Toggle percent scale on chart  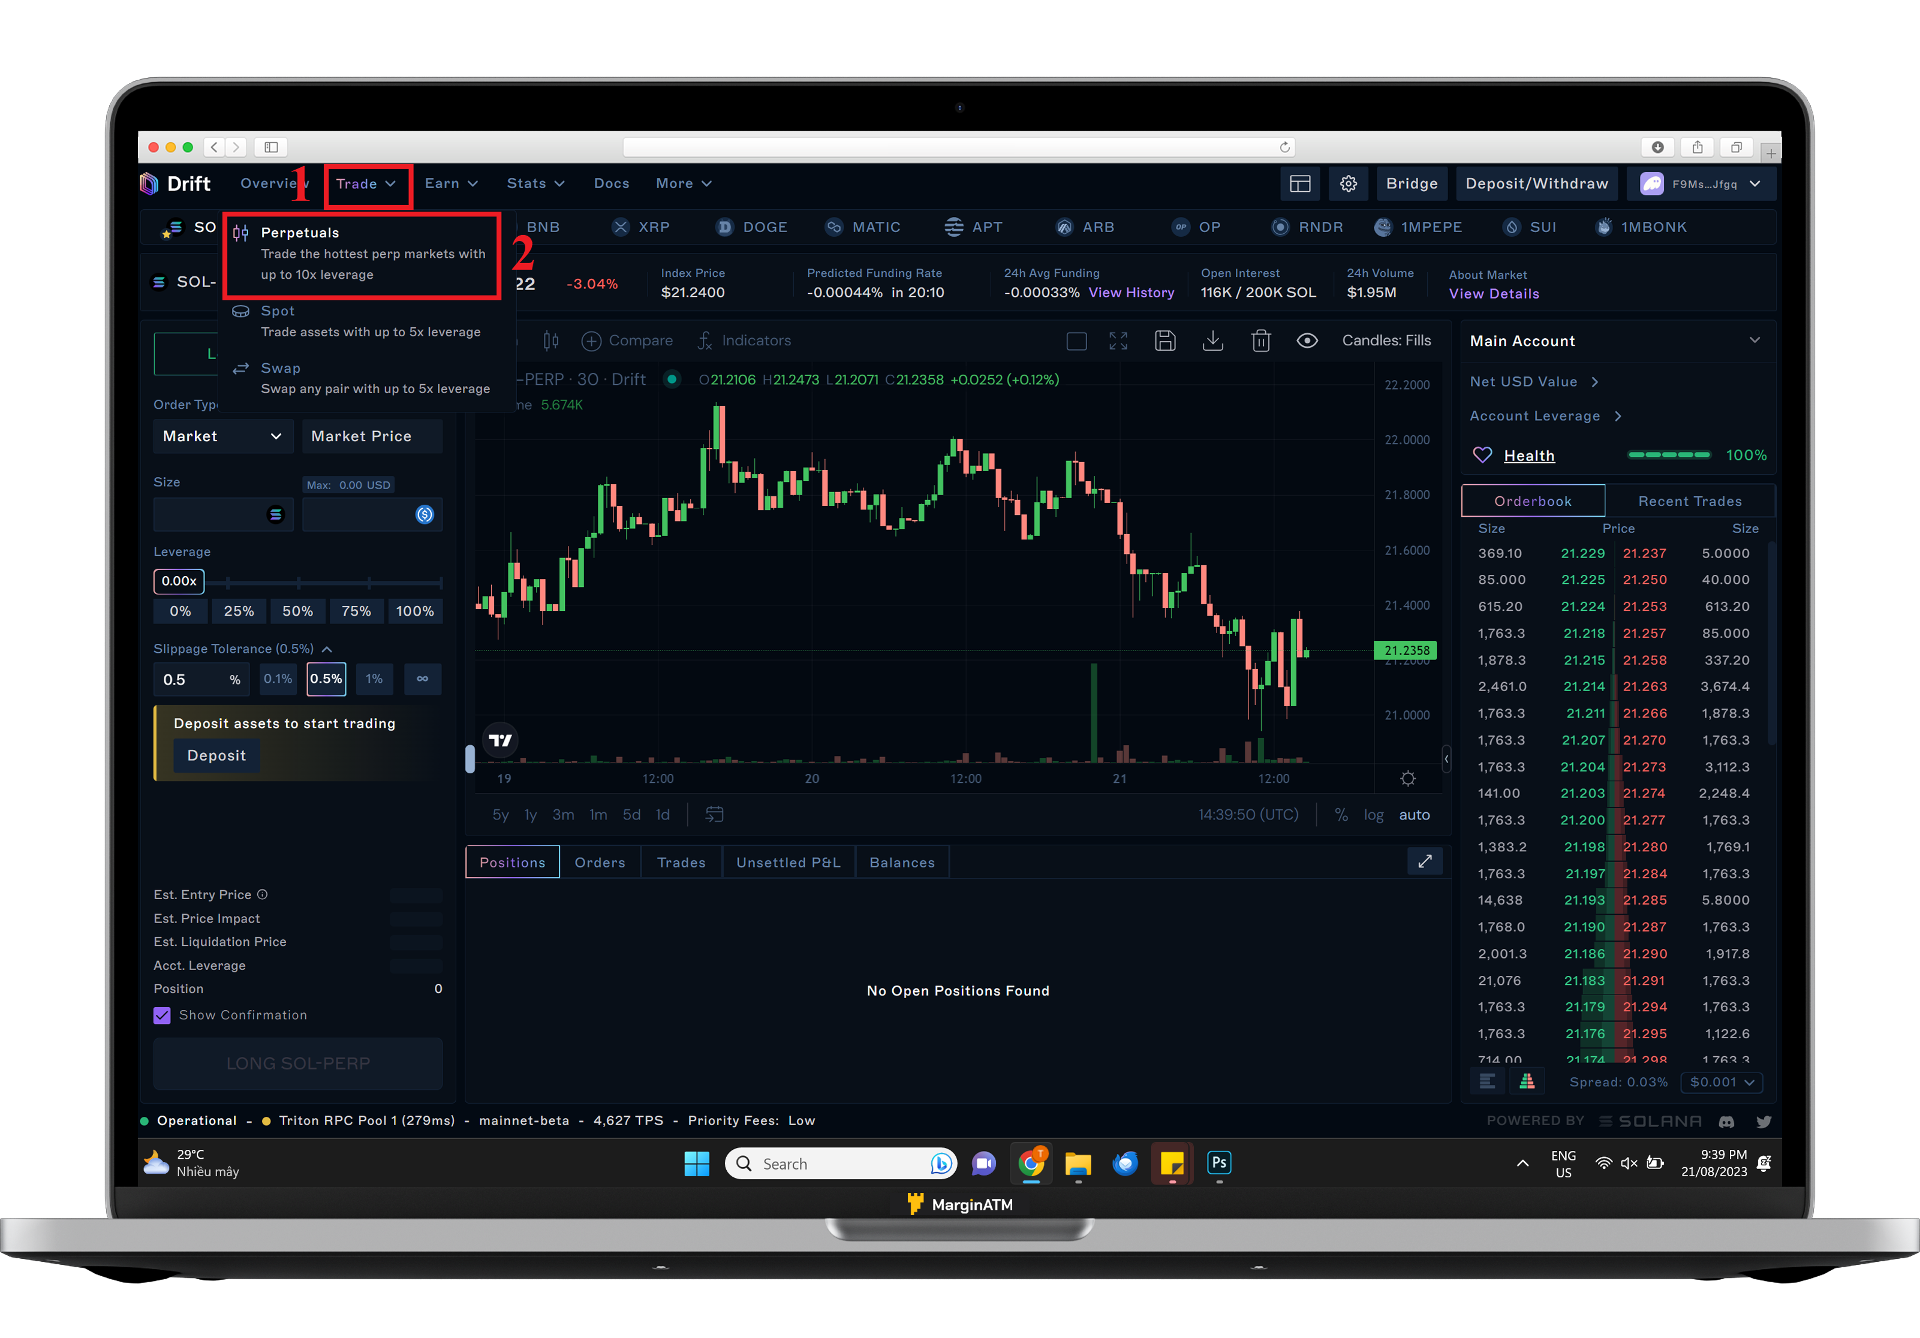pyautogui.click(x=1341, y=815)
